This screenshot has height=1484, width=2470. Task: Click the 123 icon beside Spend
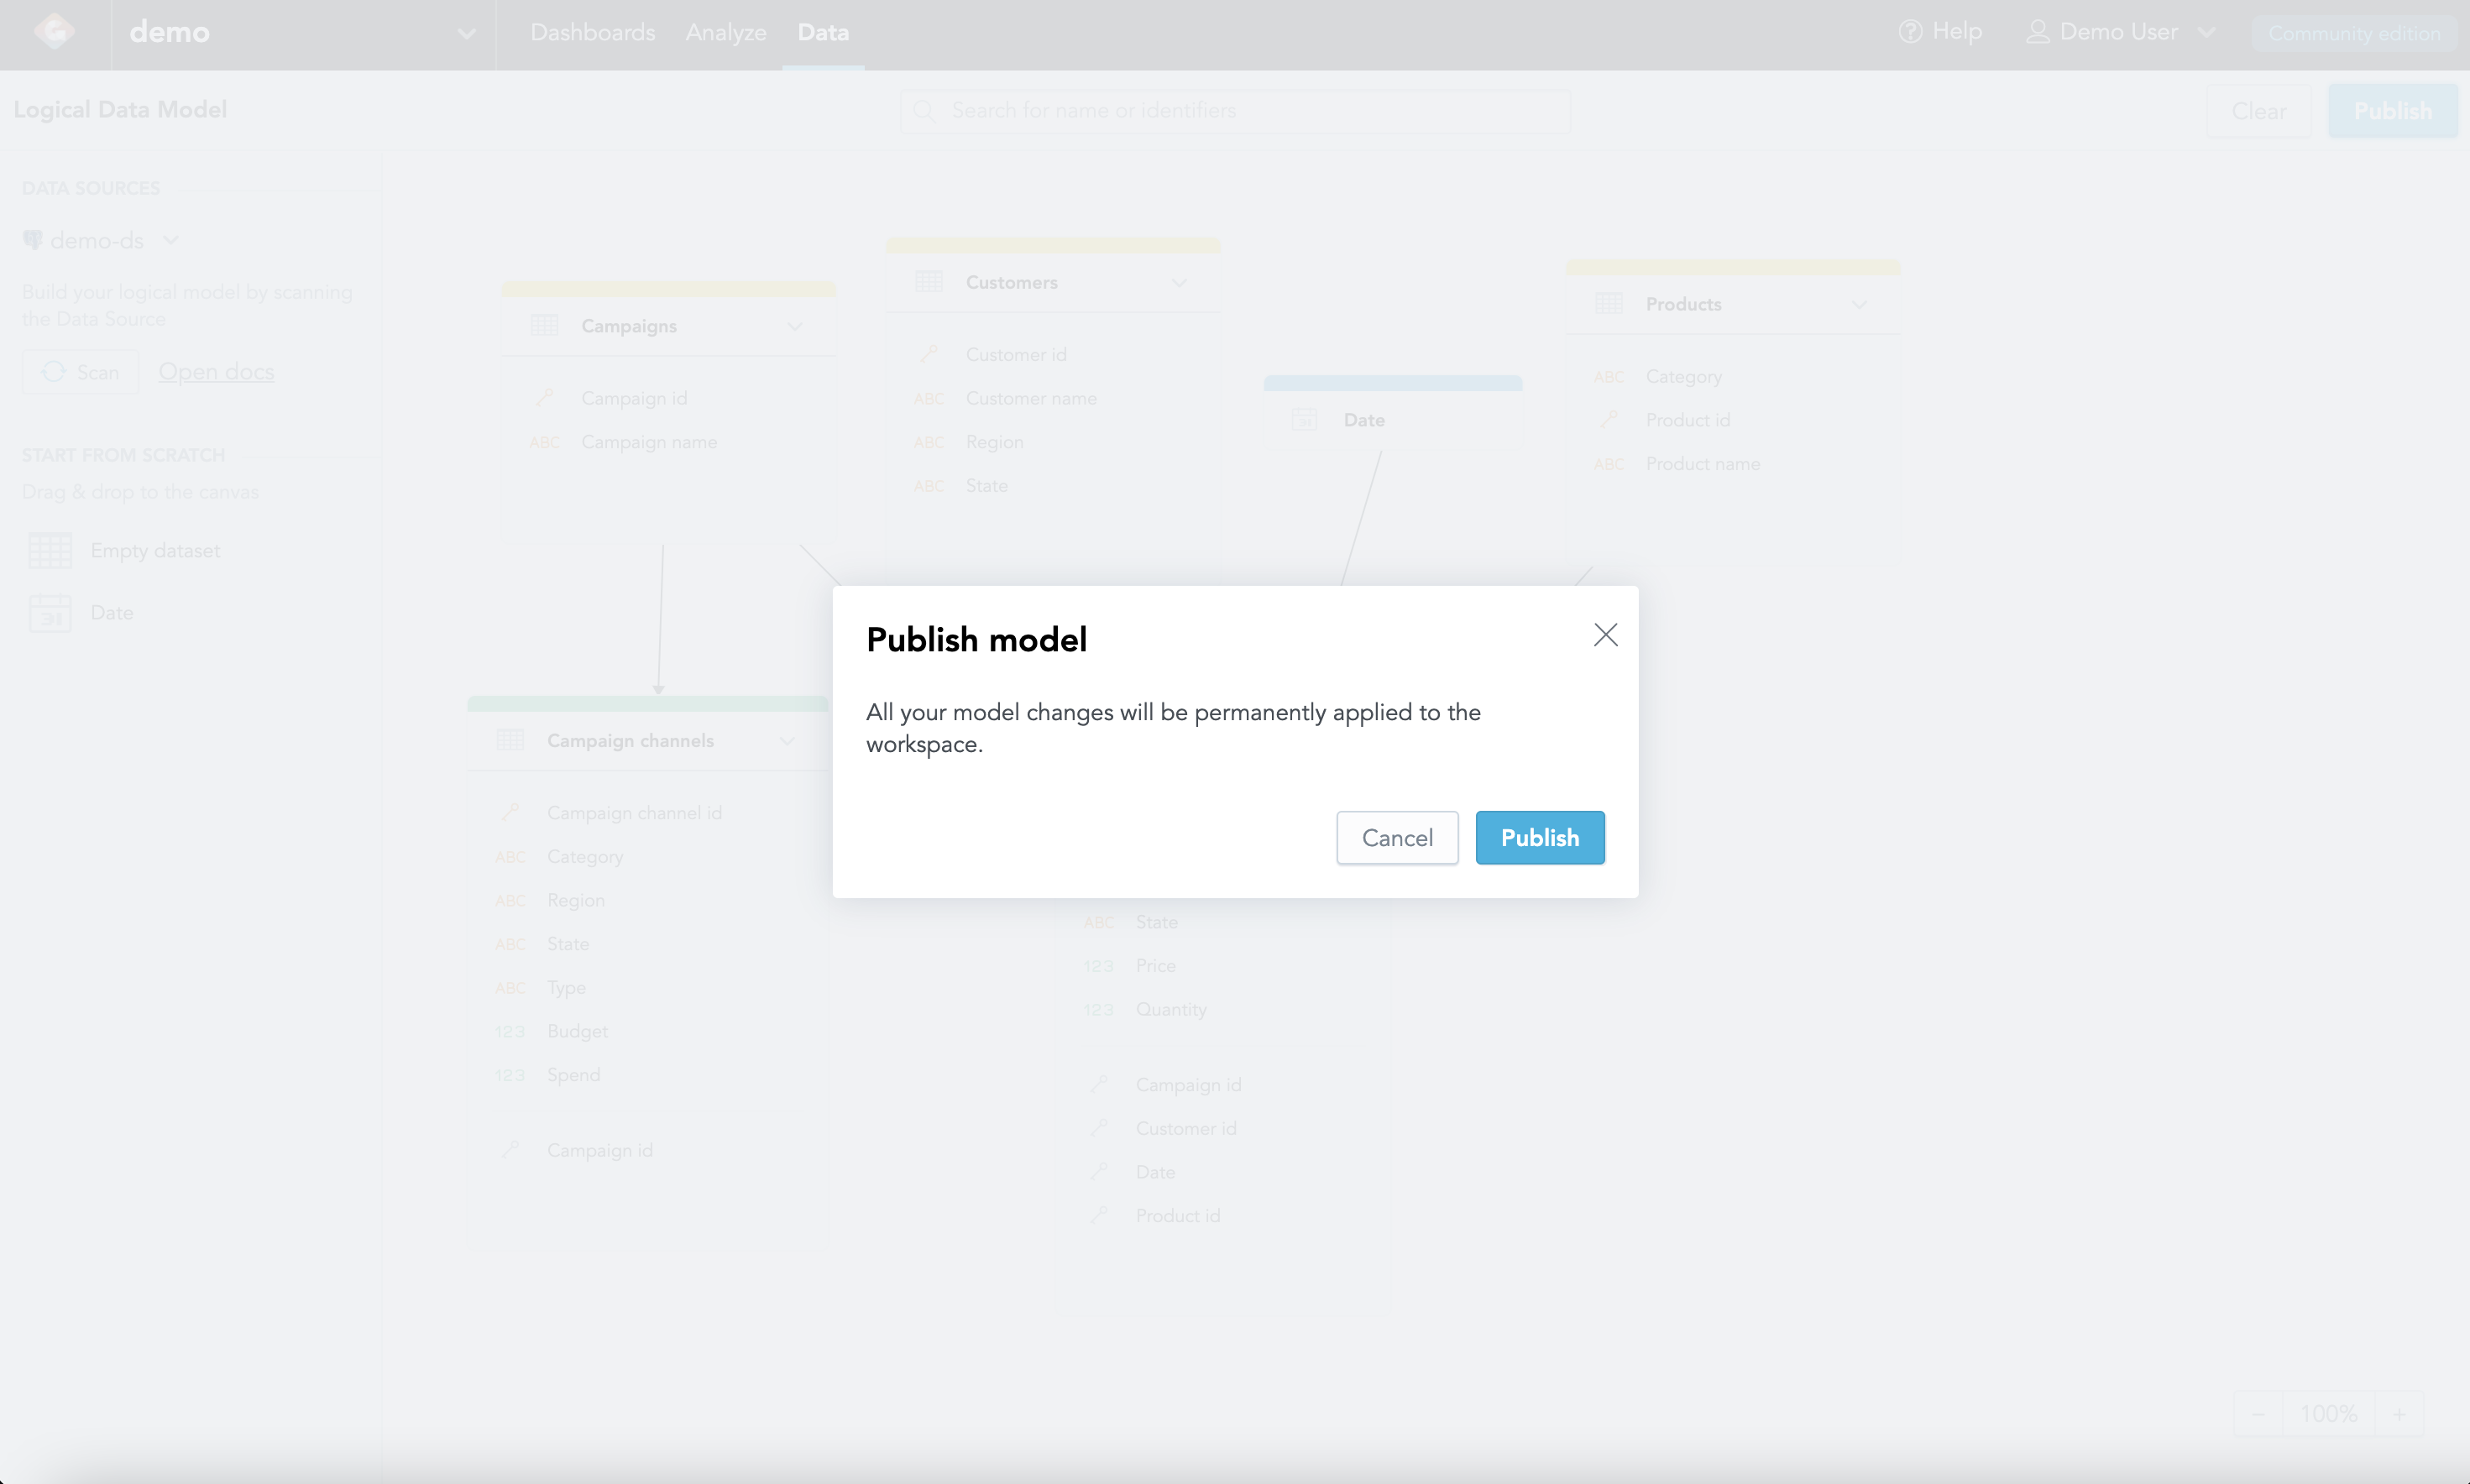510,1075
